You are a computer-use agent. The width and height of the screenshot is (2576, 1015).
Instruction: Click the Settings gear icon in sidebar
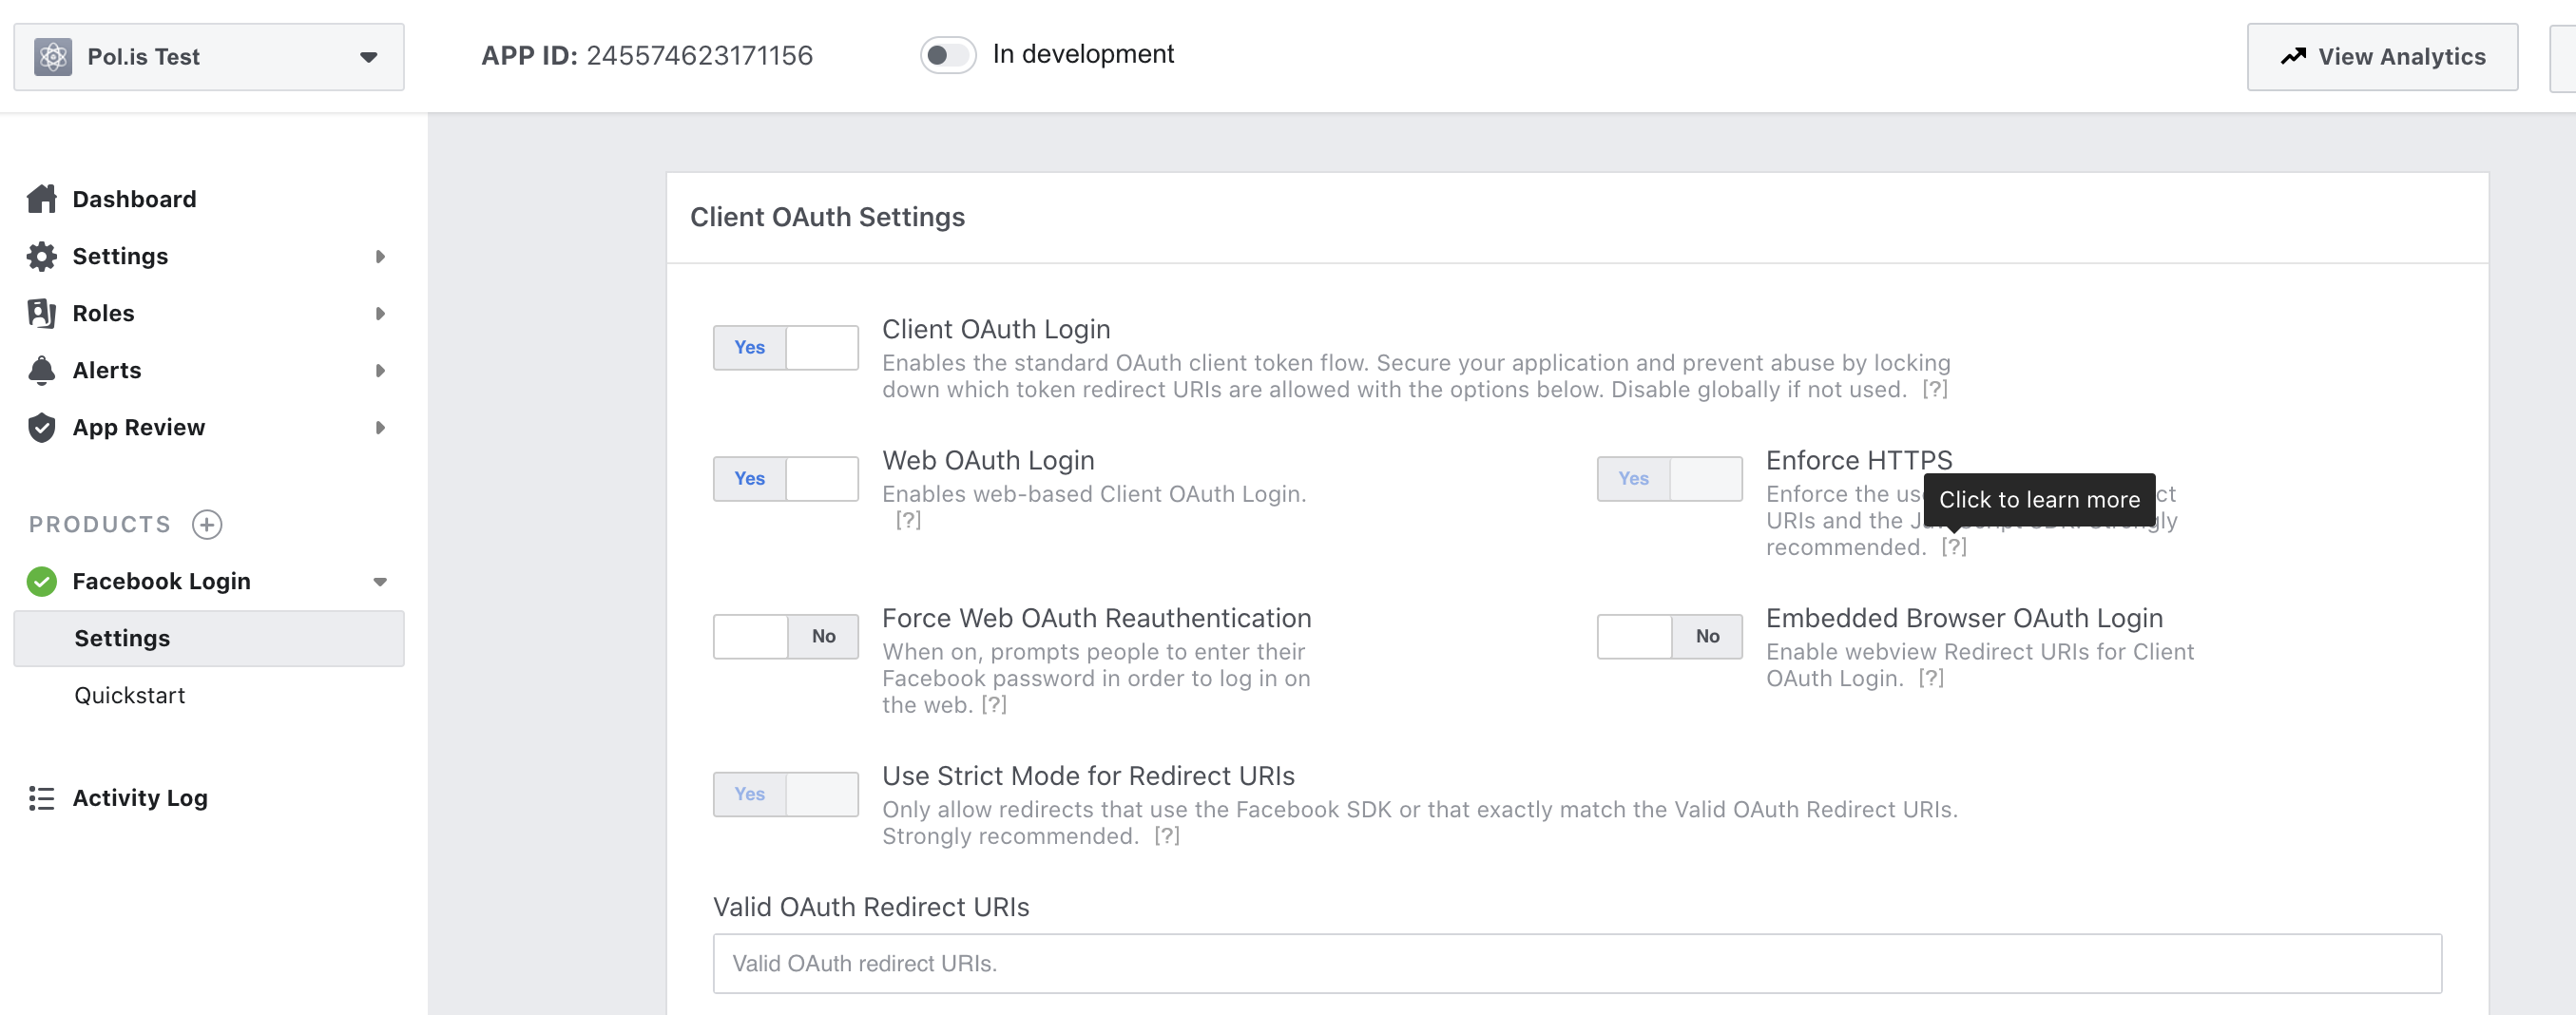(41, 256)
